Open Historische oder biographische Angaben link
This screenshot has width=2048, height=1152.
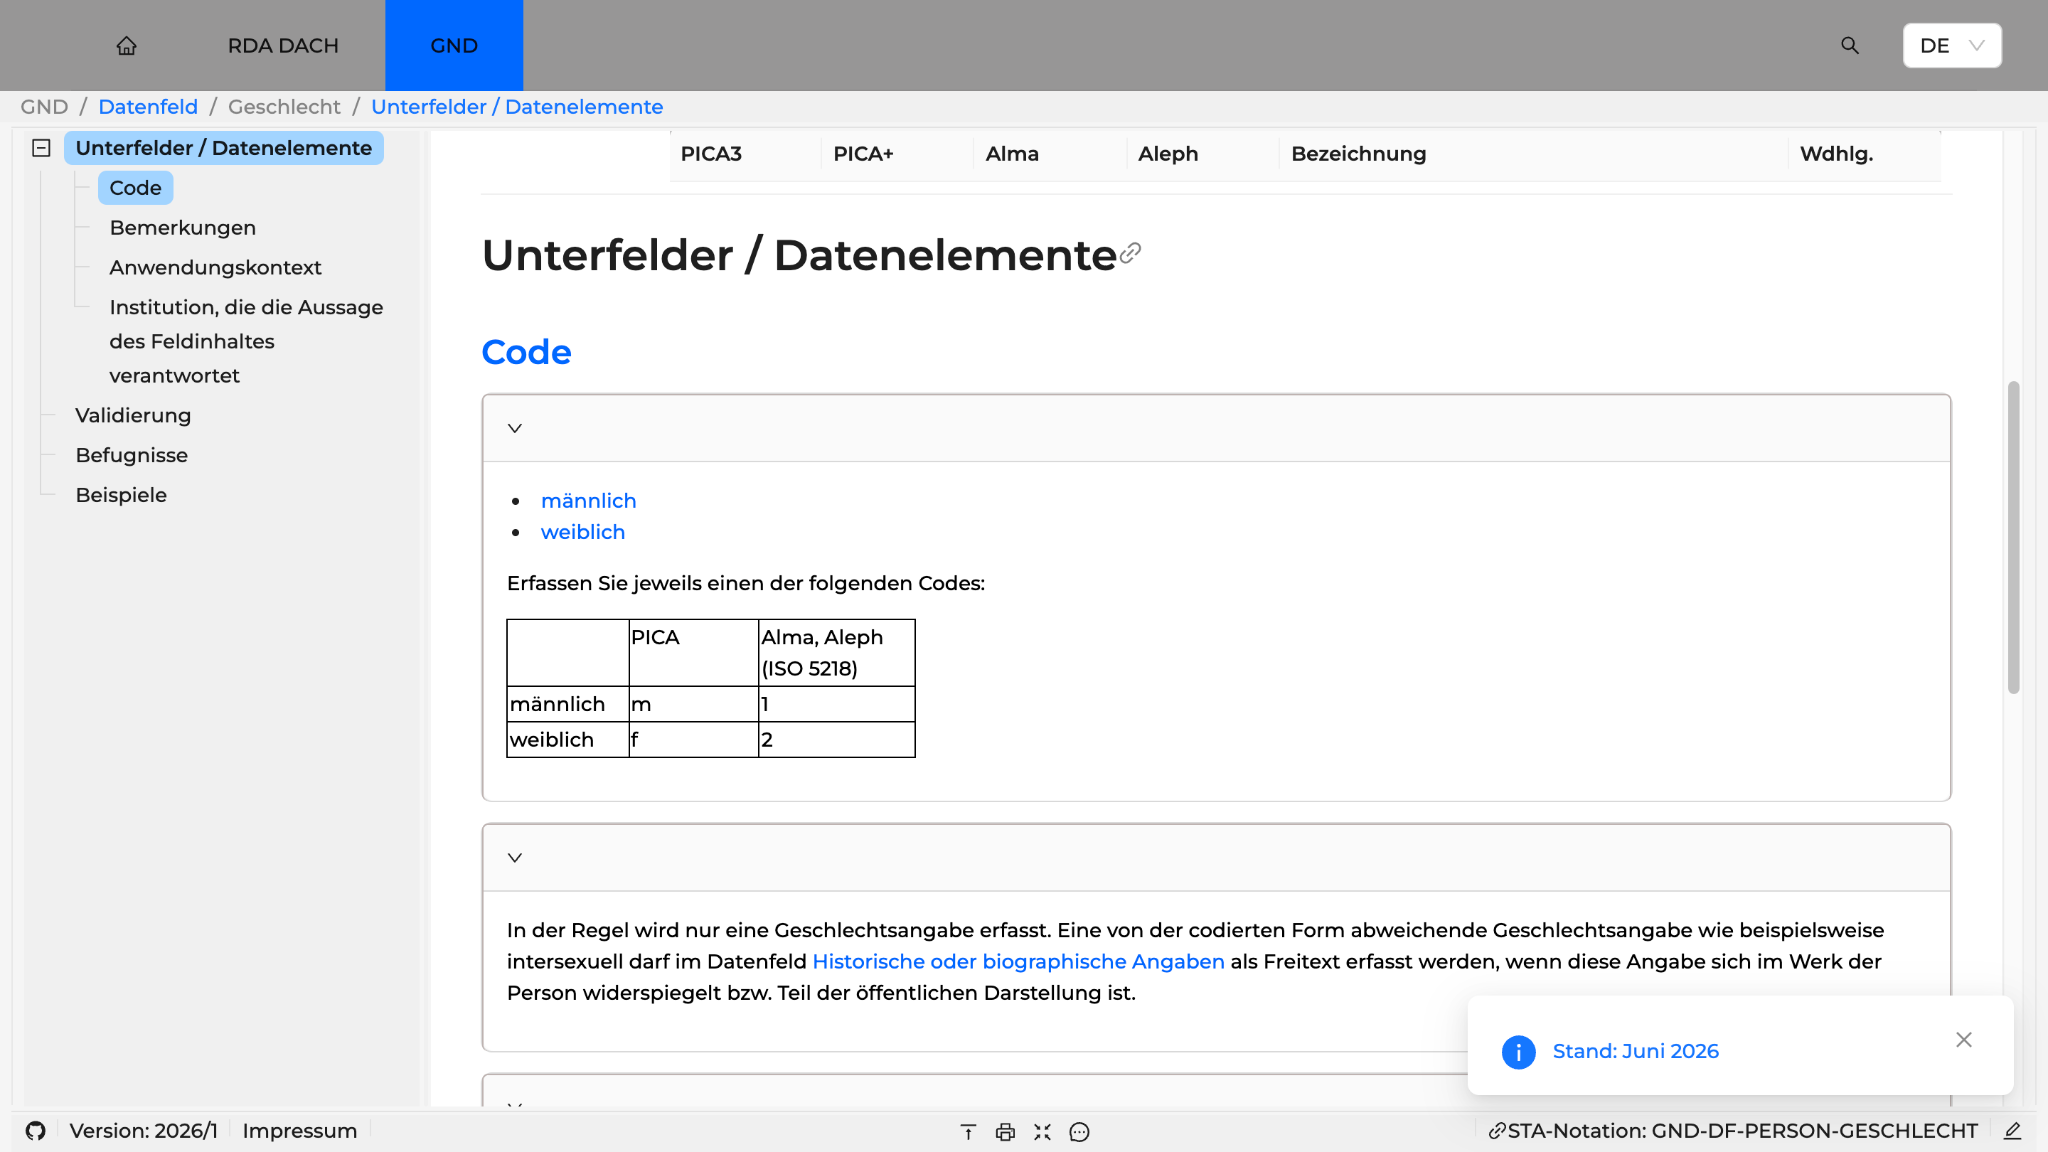1018,962
